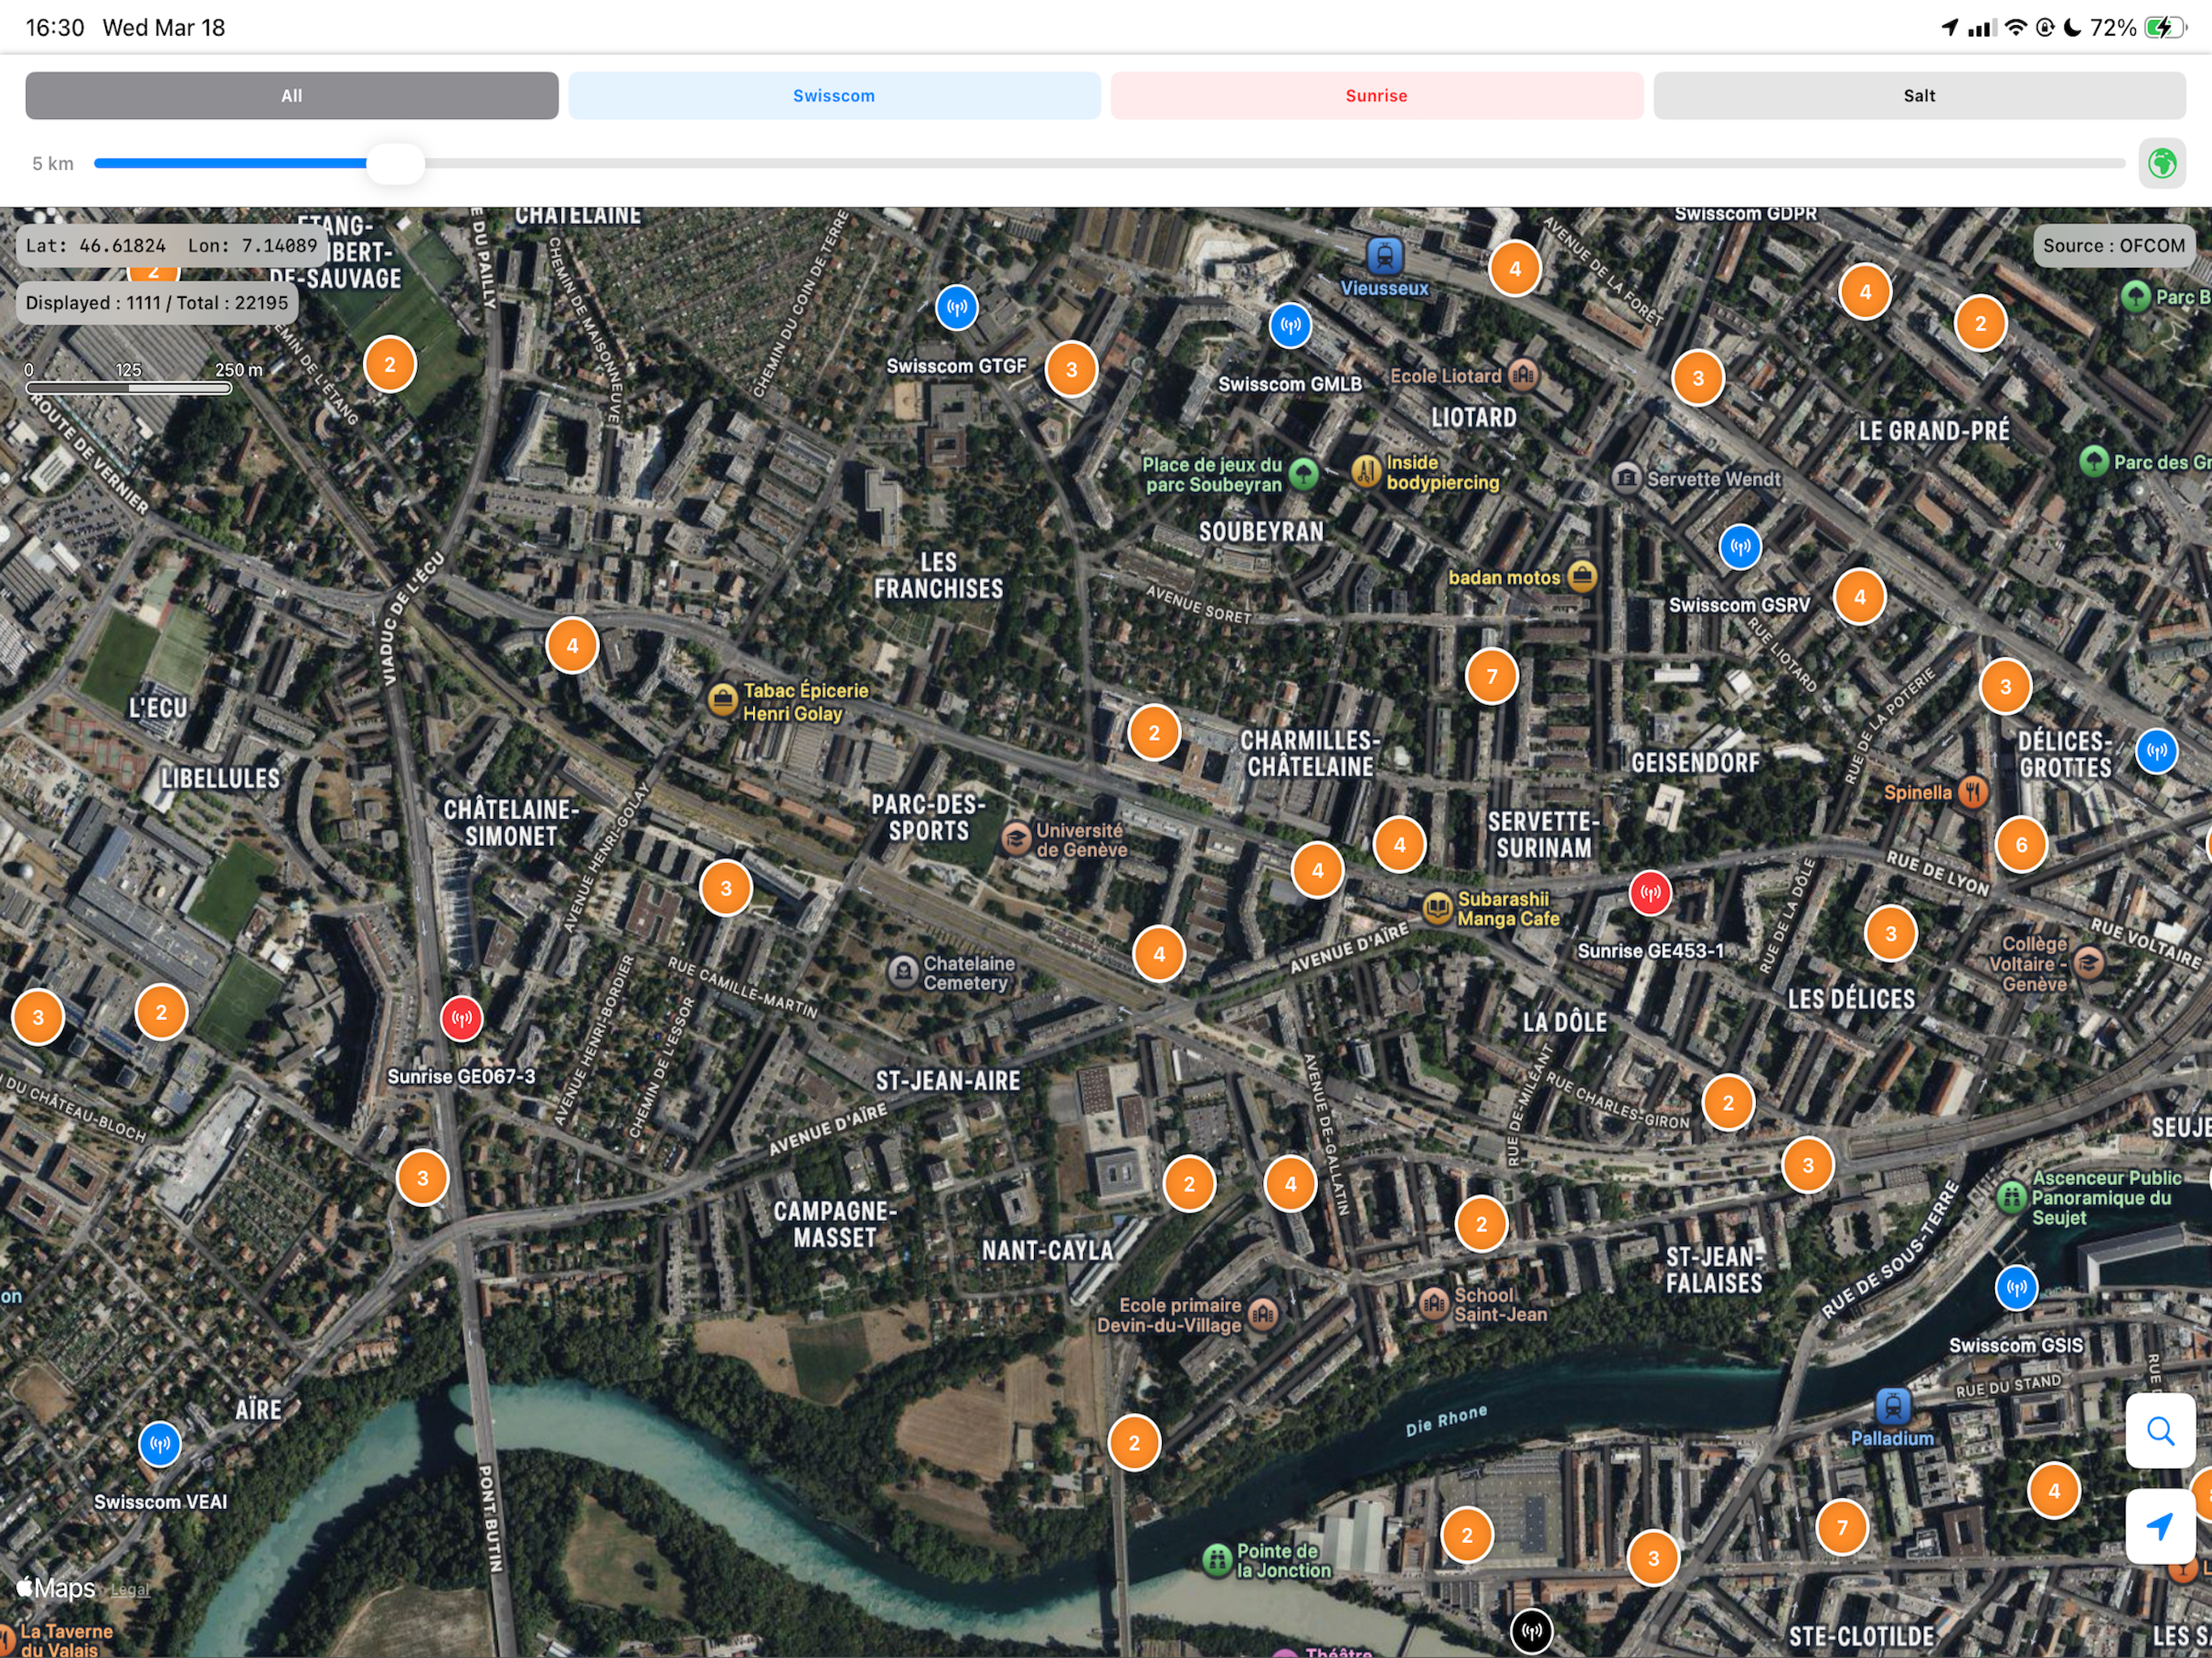
Task: Click the Displayed : 1111 / Total counter
Action: click(157, 303)
